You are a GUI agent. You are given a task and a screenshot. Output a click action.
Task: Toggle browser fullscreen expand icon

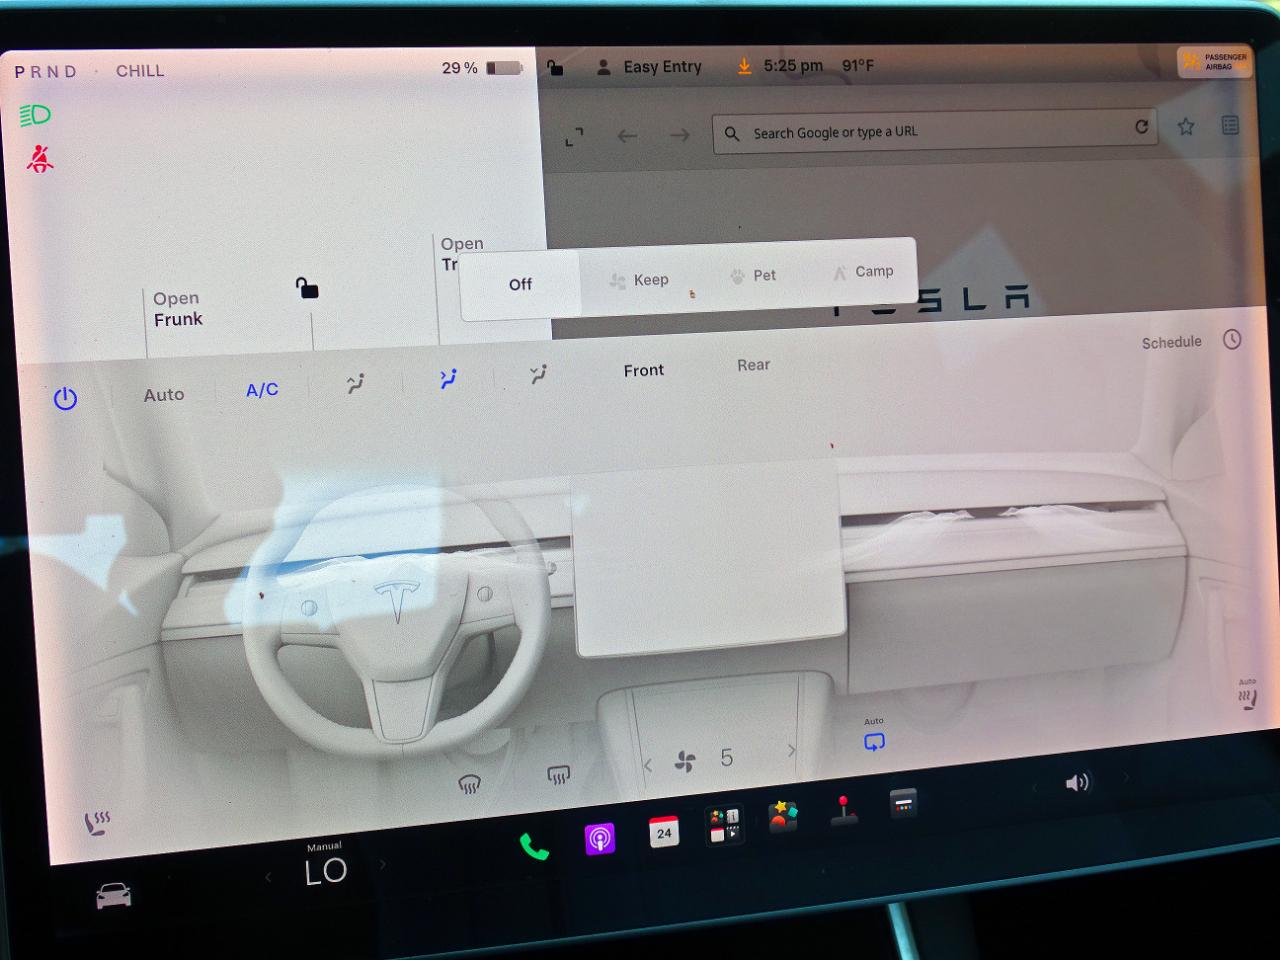pyautogui.click(x=574, y=138)
